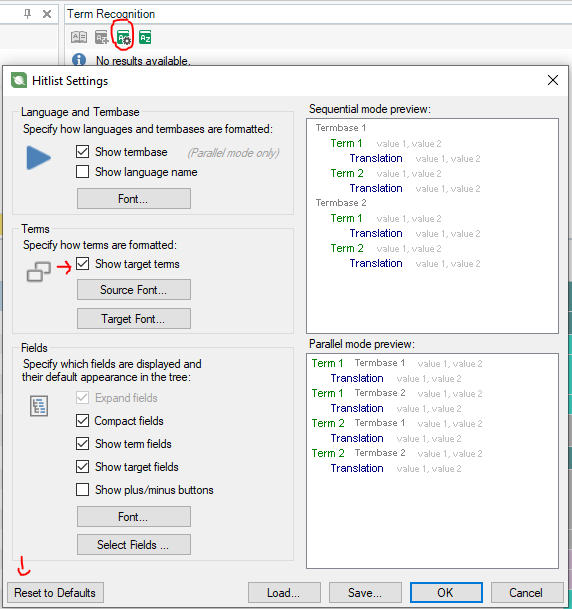Click the Target Font button

[134, 318]
